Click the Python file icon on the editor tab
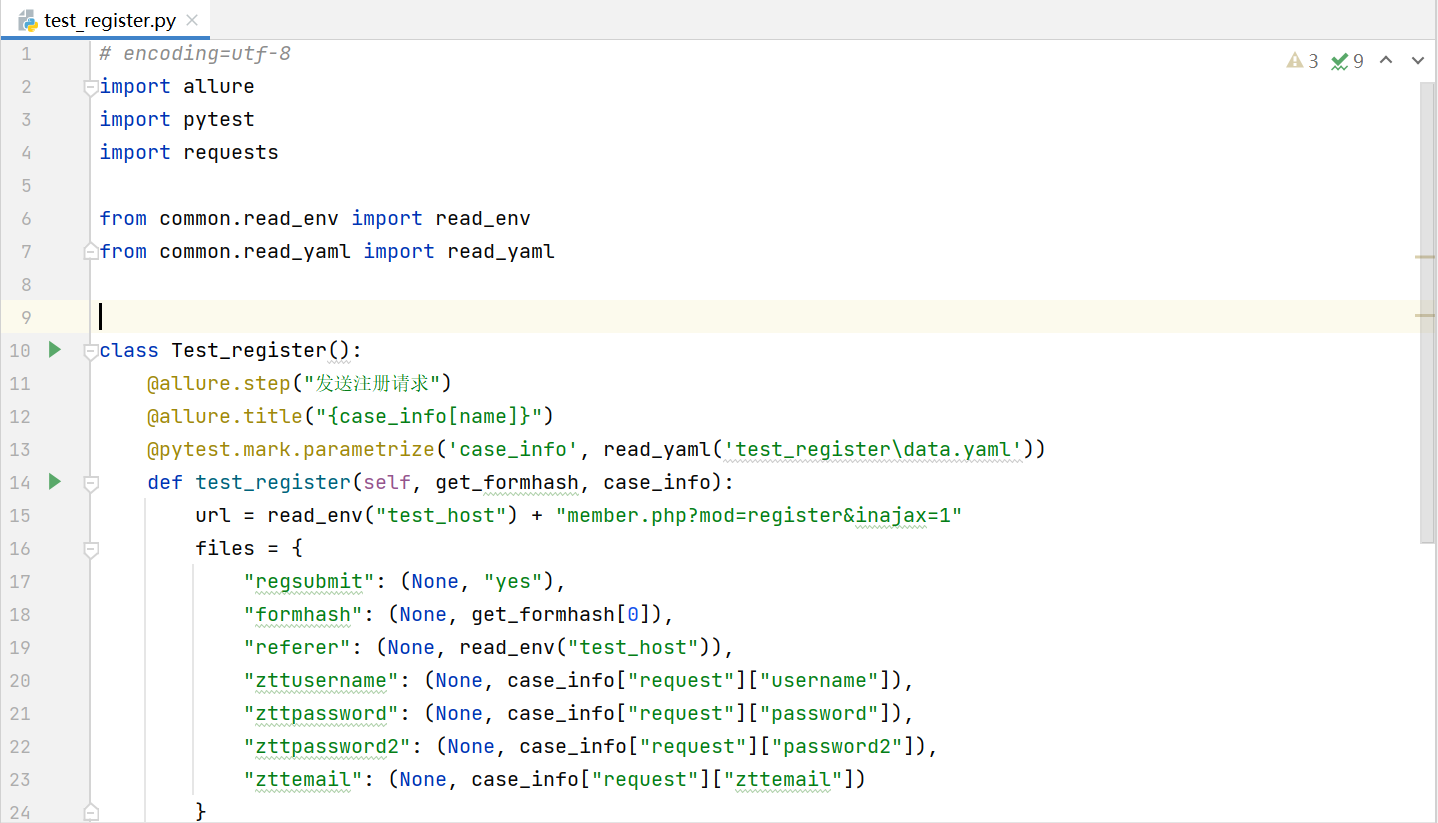Screen dimensions: 1438x823 [26, 19]
